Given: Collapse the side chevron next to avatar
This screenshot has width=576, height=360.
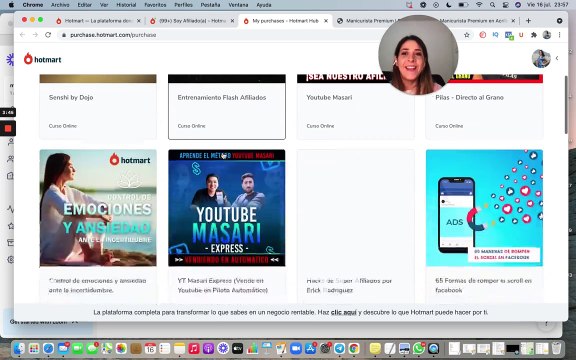Looking at the screenshot, I should tap(557, 58).
